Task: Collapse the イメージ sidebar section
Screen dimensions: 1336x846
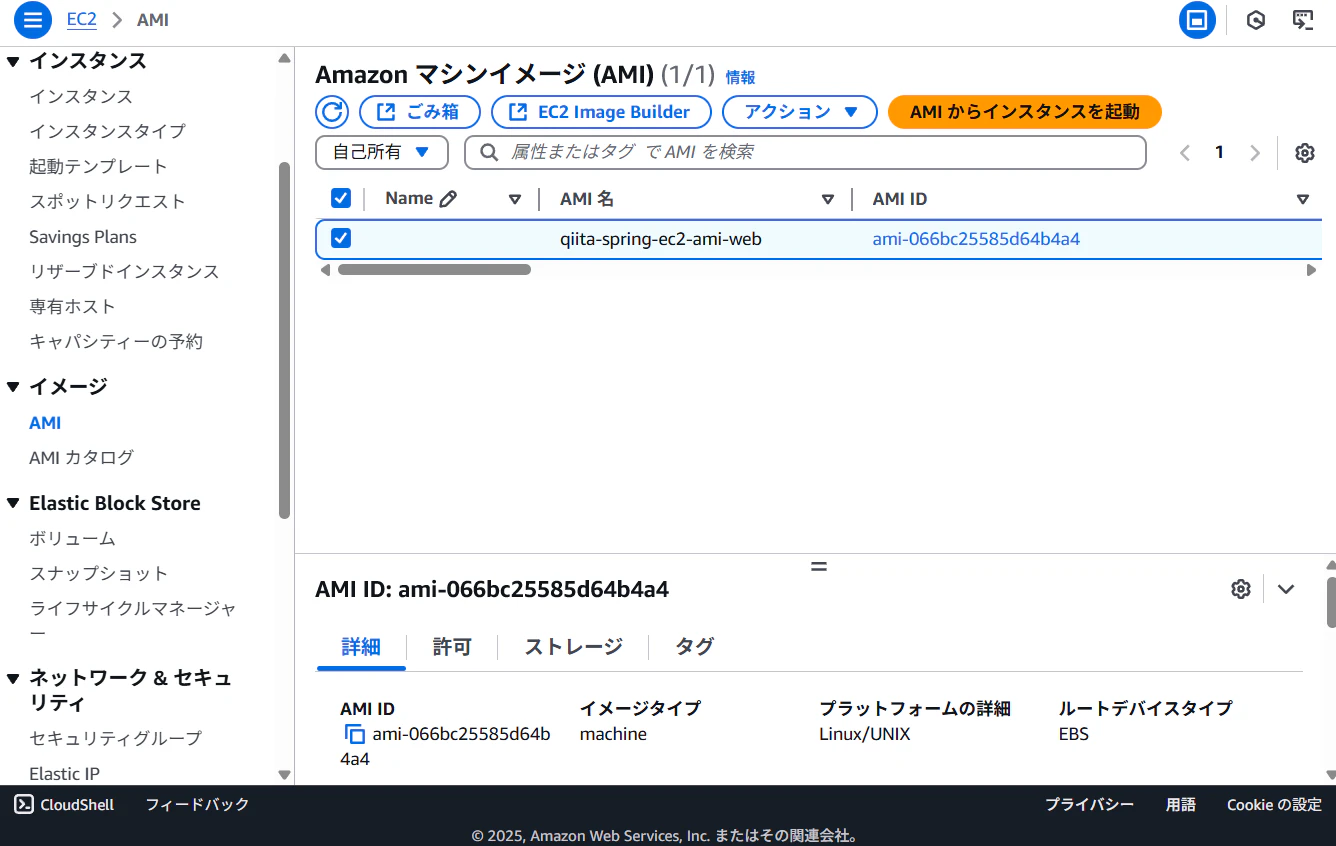Action: (13, 387)
